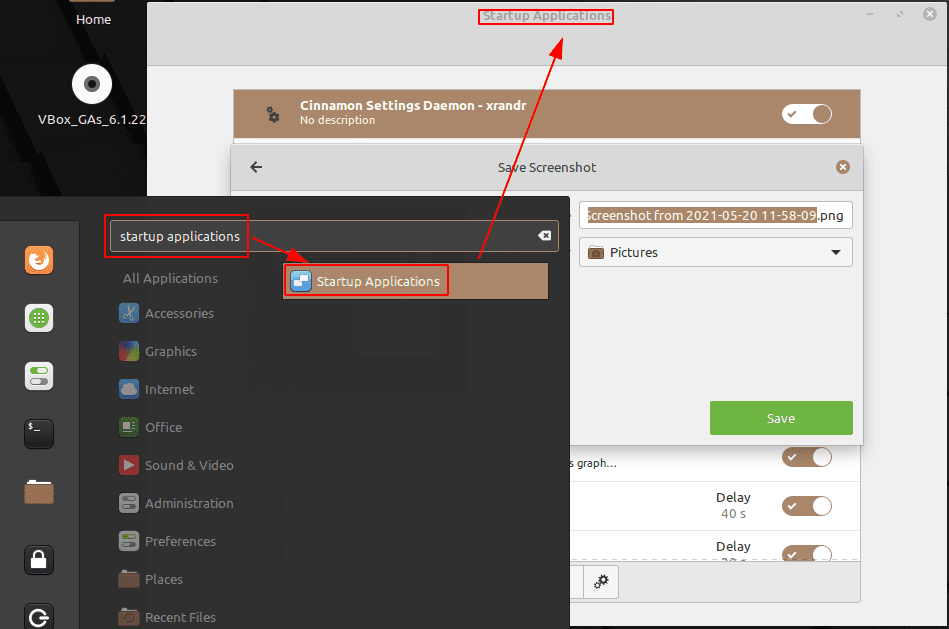Select the Office category
This screenshot has height=629, width=949.
tap(151, 427)
